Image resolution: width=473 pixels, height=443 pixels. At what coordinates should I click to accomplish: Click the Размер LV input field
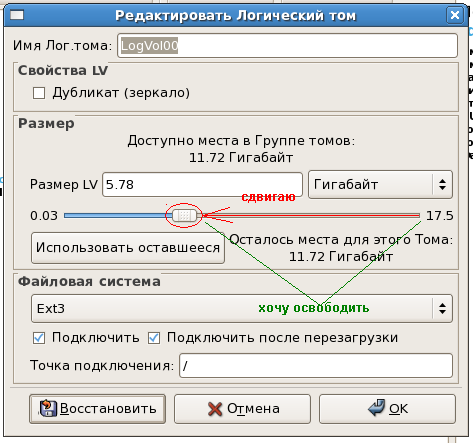(x=202, y=185)
